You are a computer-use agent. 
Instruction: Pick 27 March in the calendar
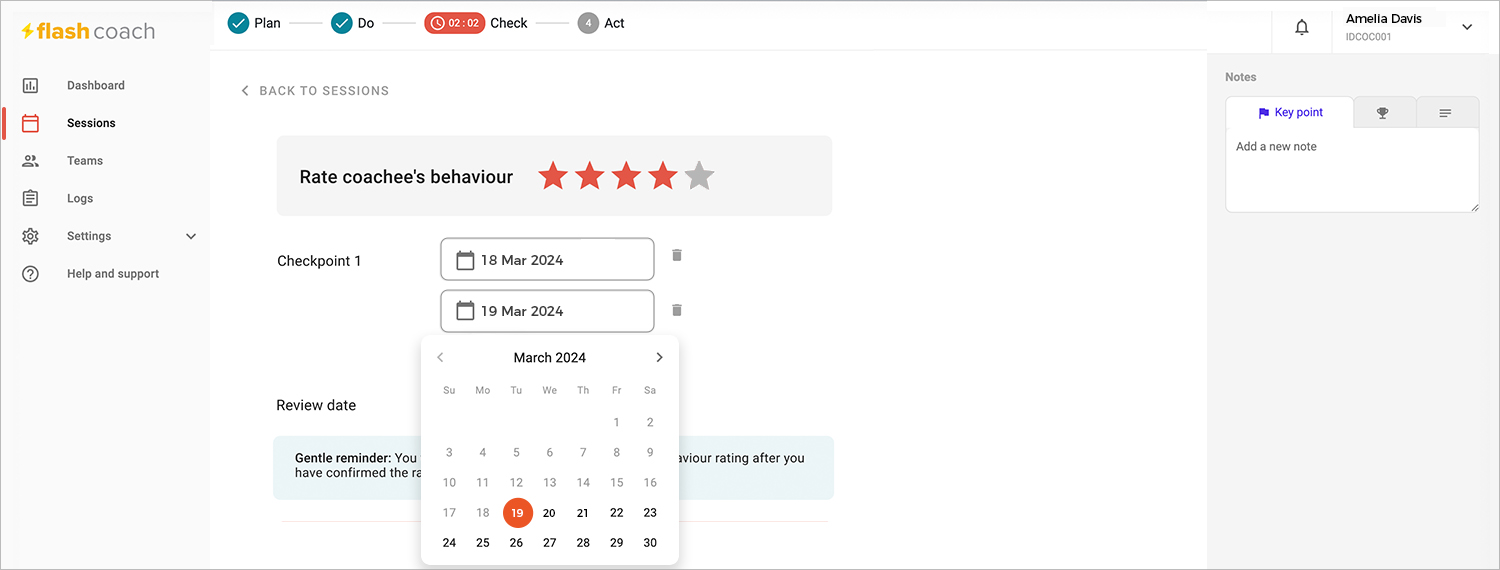(549, 543)
